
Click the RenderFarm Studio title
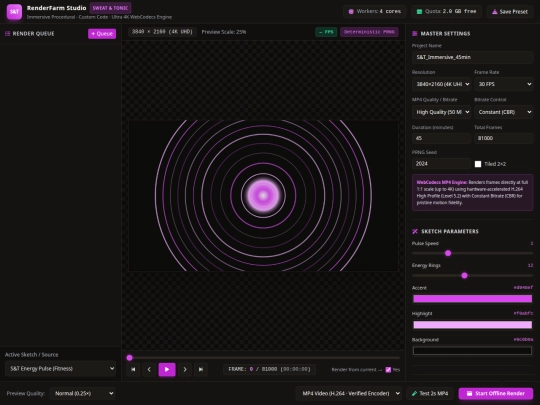[x=56, y=8]
